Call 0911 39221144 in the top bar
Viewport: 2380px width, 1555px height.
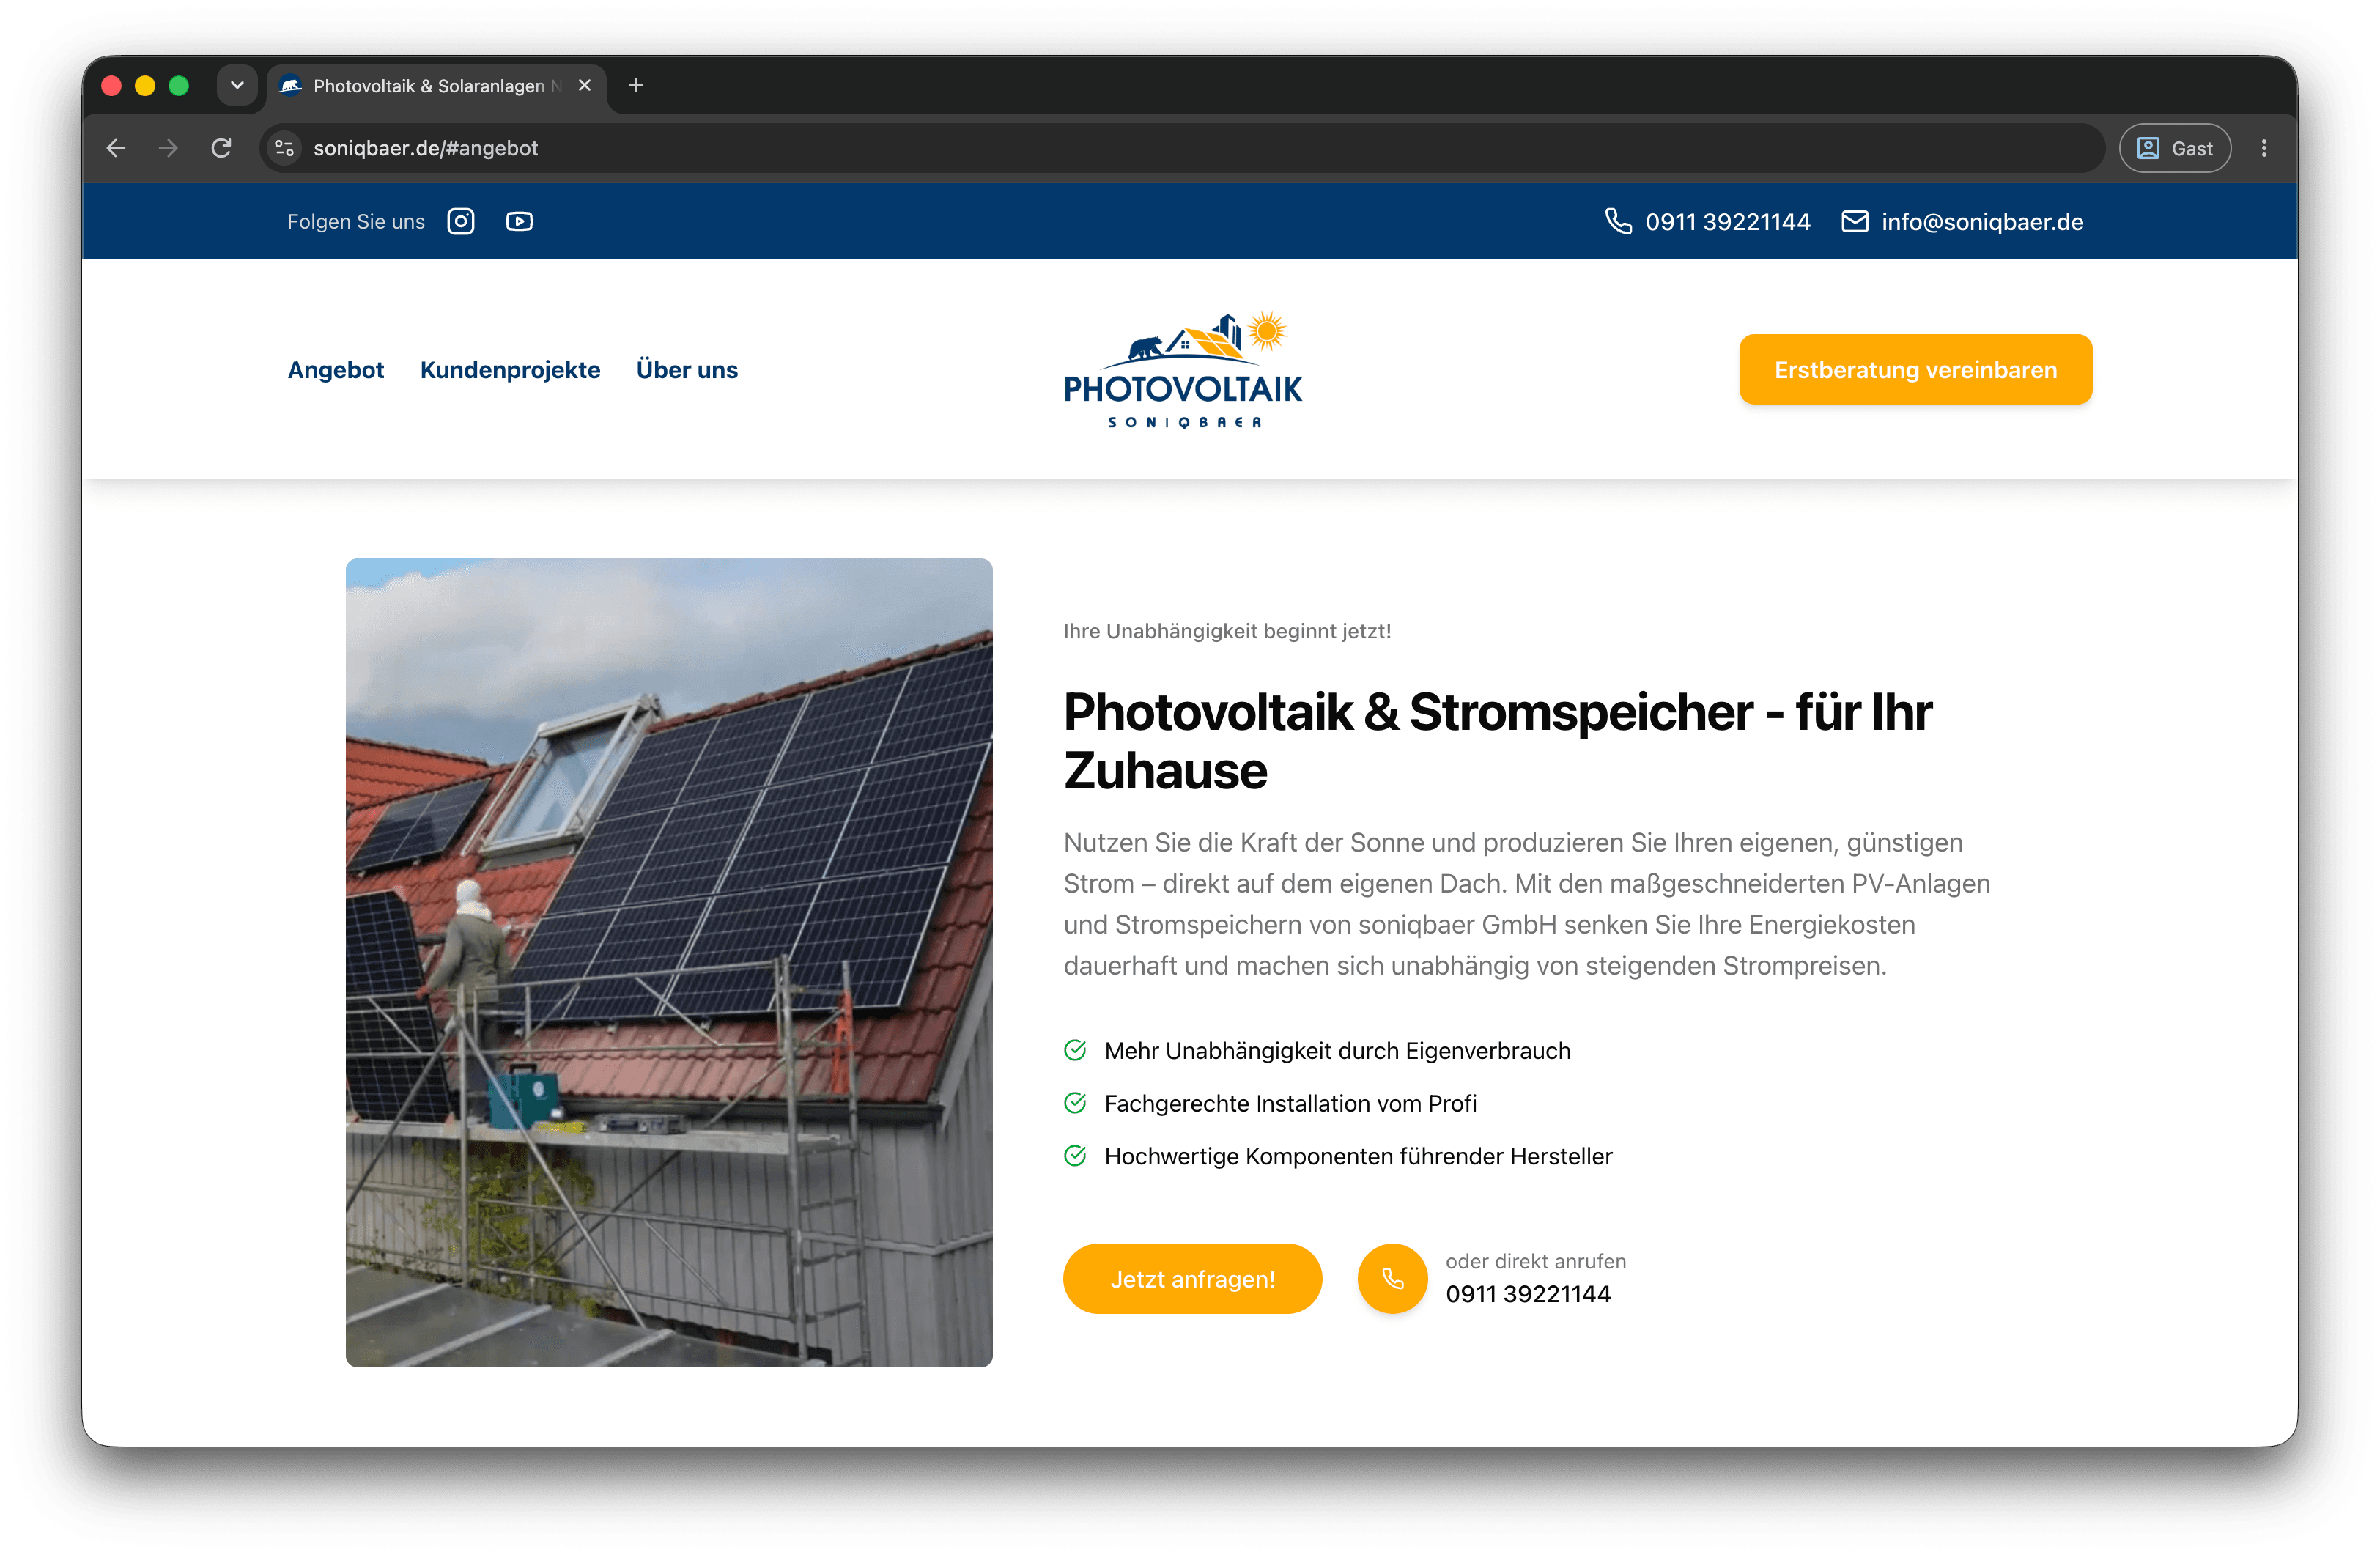(x=1727, y=222)
